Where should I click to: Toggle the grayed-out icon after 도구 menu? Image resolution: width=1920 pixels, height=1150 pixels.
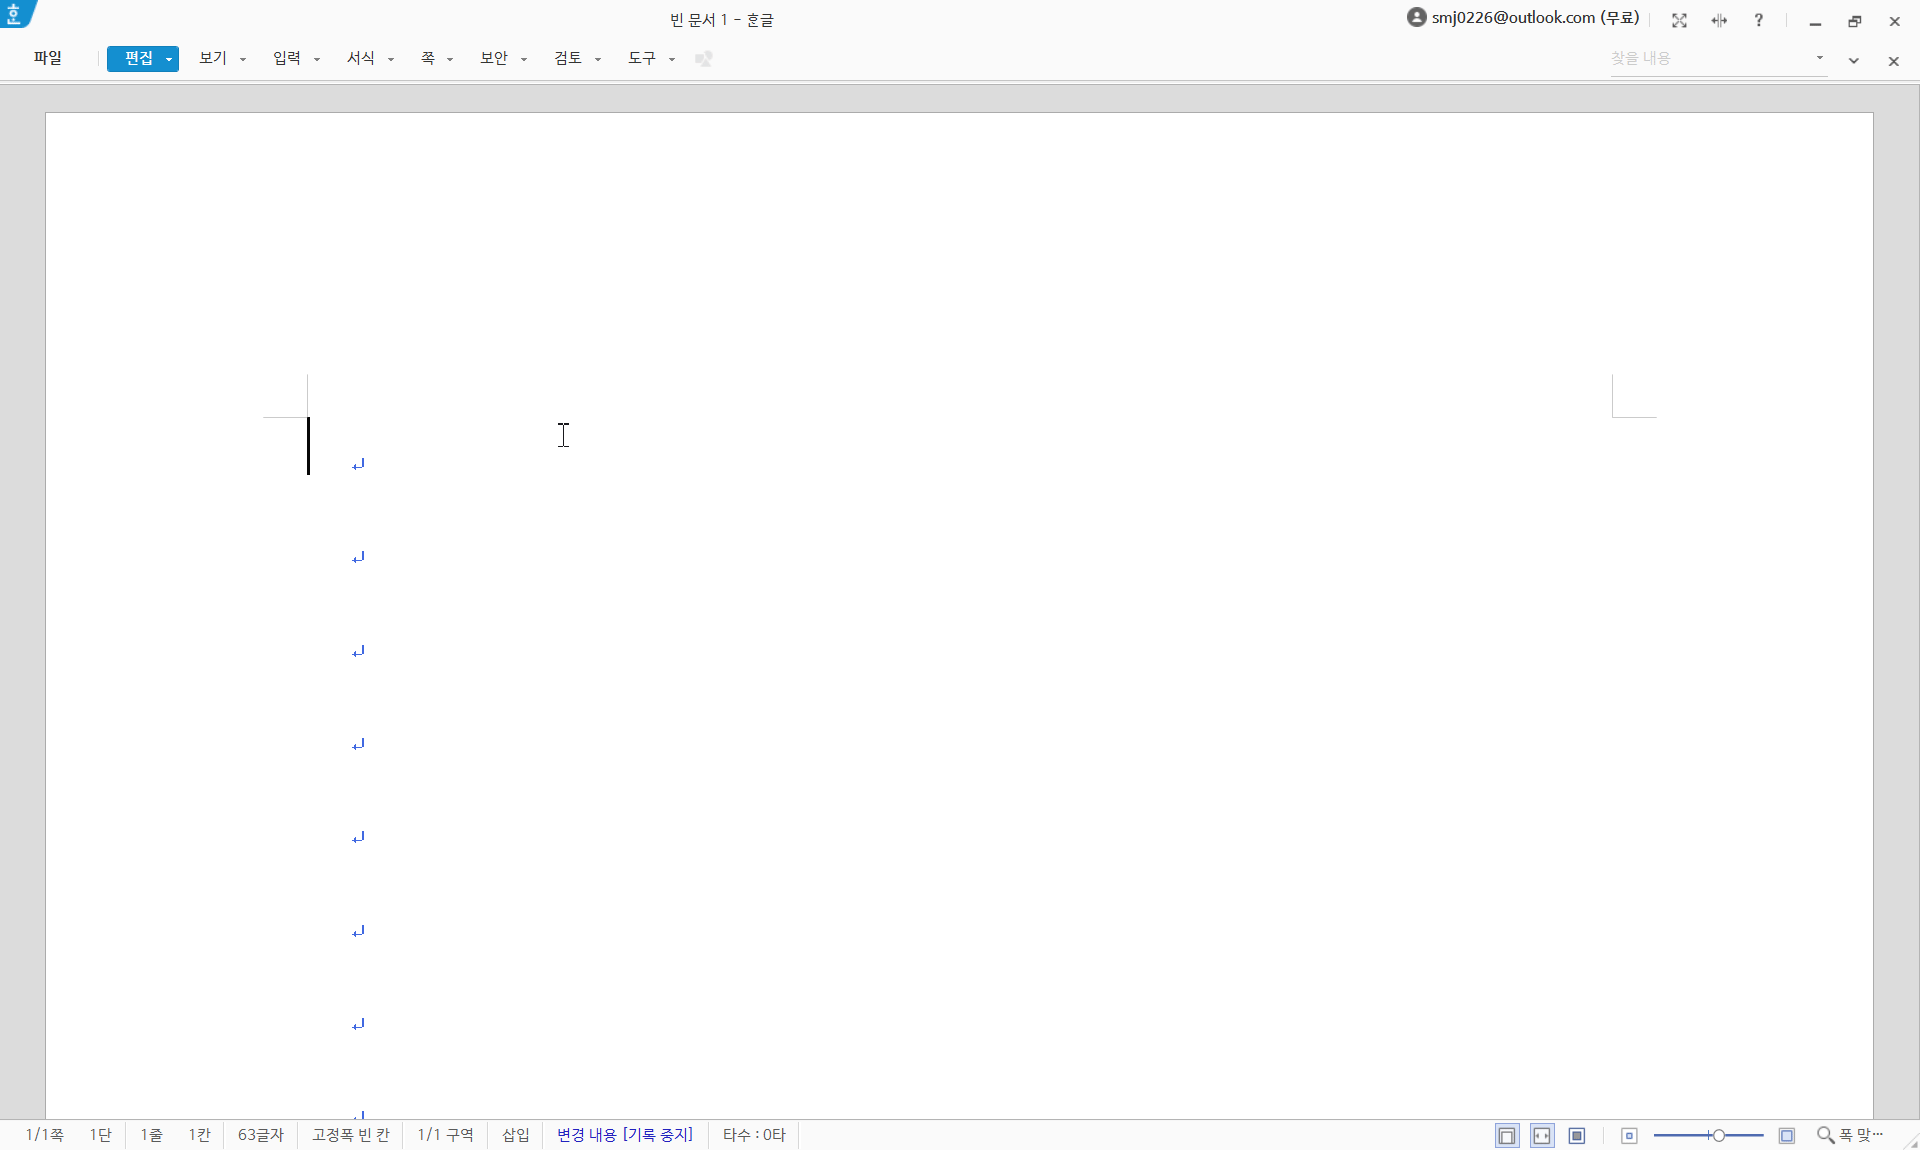point(704,59)
